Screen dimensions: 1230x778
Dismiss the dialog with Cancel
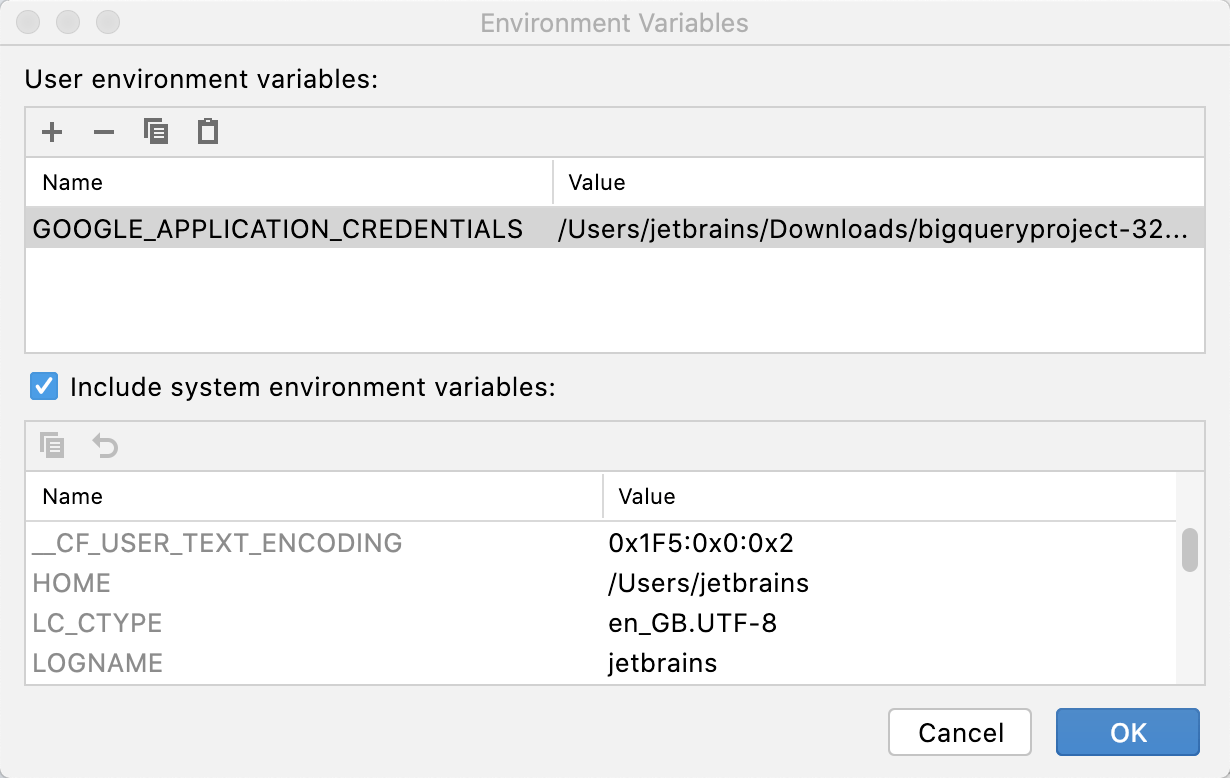click(959, 732)
